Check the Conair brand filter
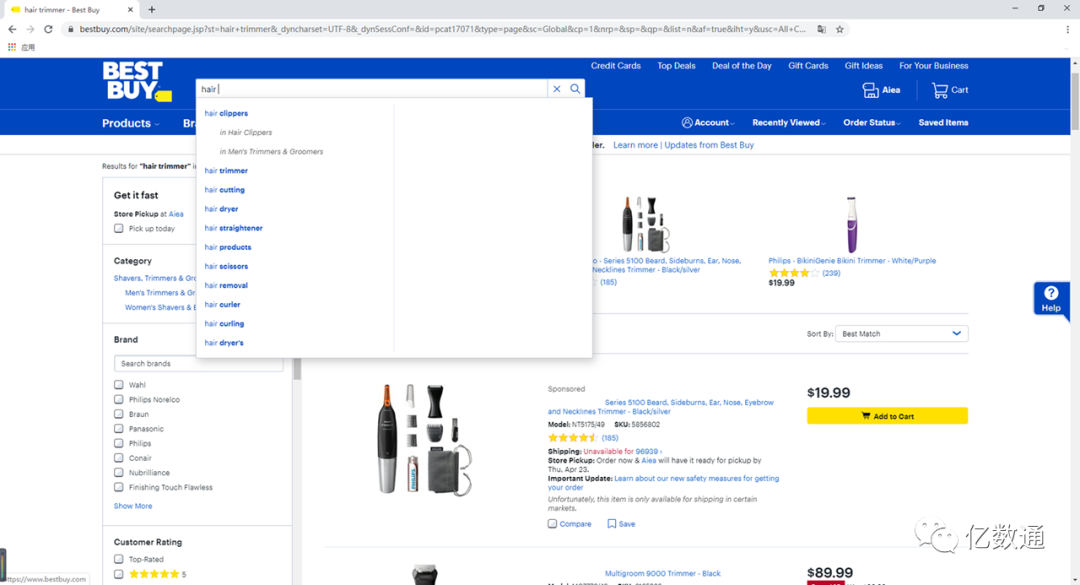Viewport: 1080px width, 585px height. click(118, 458)
